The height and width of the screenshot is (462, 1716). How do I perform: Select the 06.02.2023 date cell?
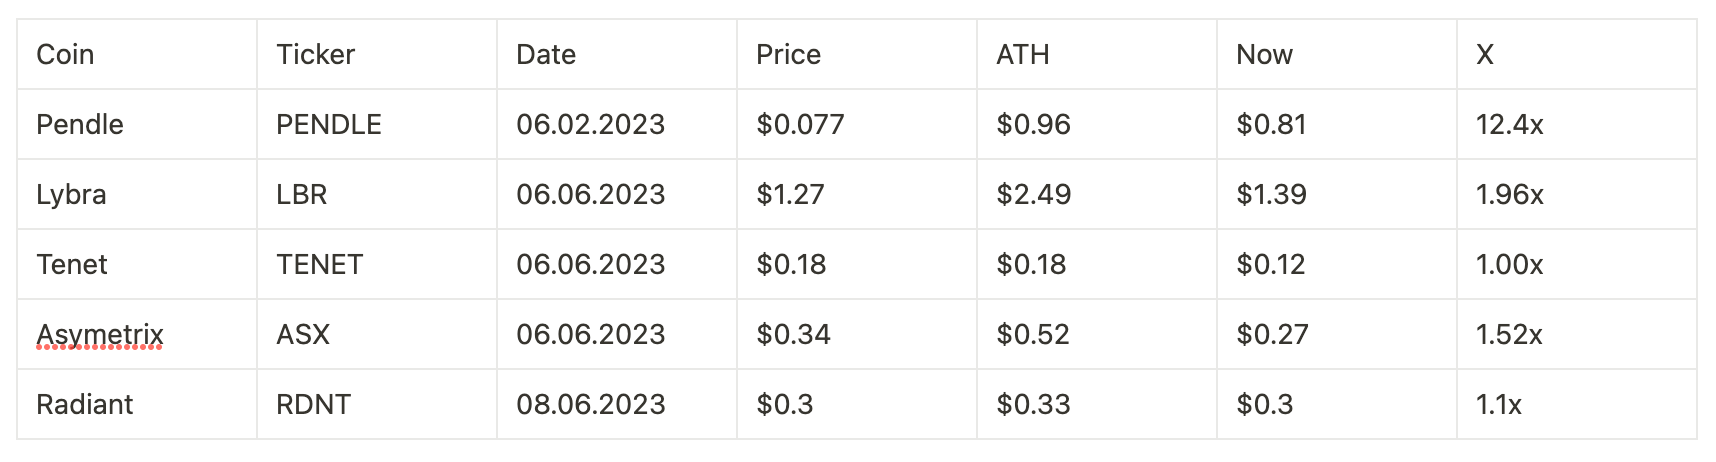pos(617,124)
